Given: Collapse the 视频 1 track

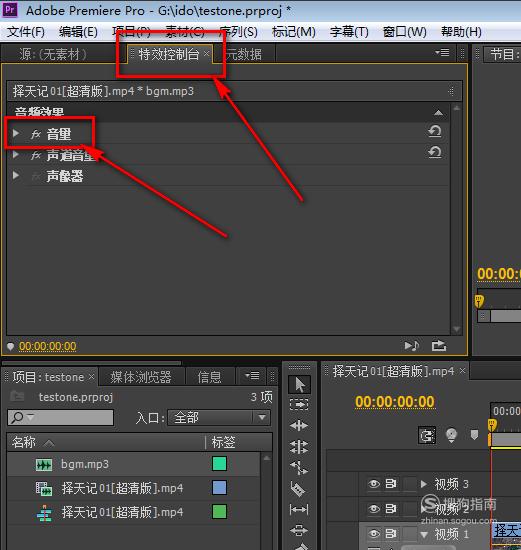Looking at the screenshot, I should [424, 535].
